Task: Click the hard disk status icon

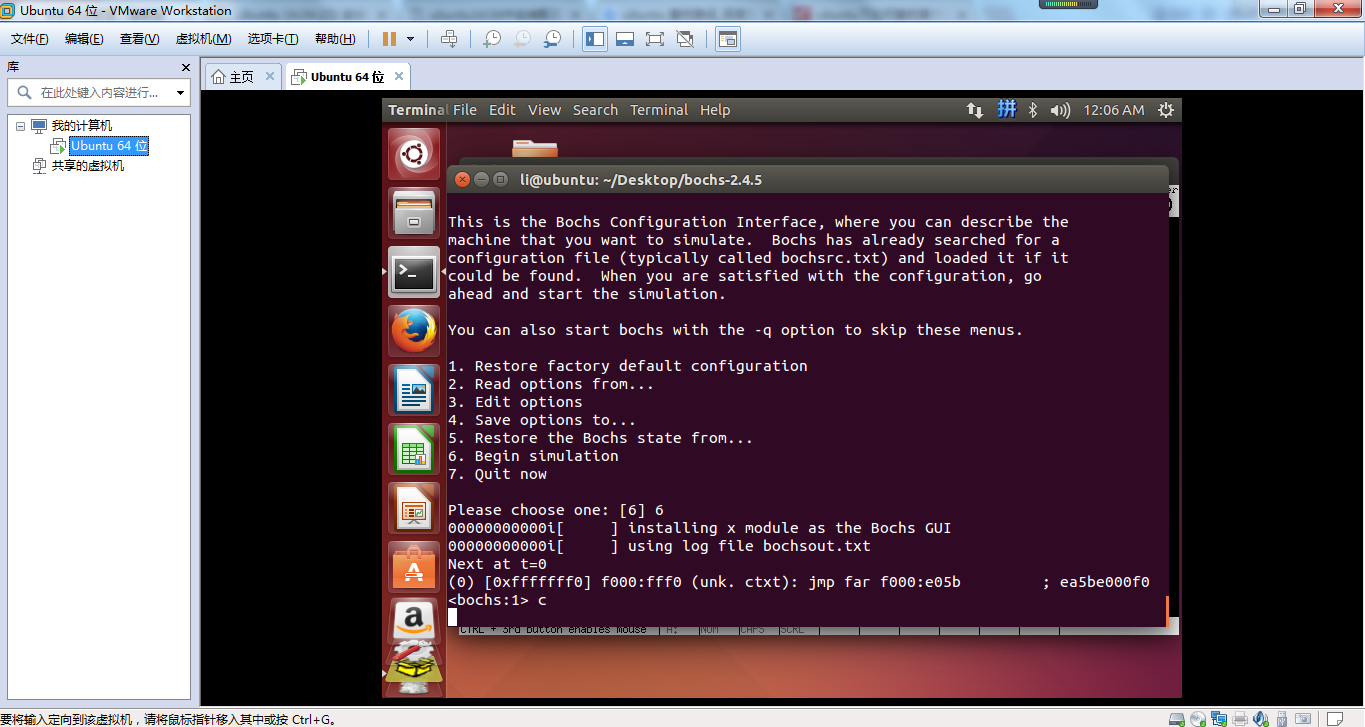Action: coord(1177,719)
